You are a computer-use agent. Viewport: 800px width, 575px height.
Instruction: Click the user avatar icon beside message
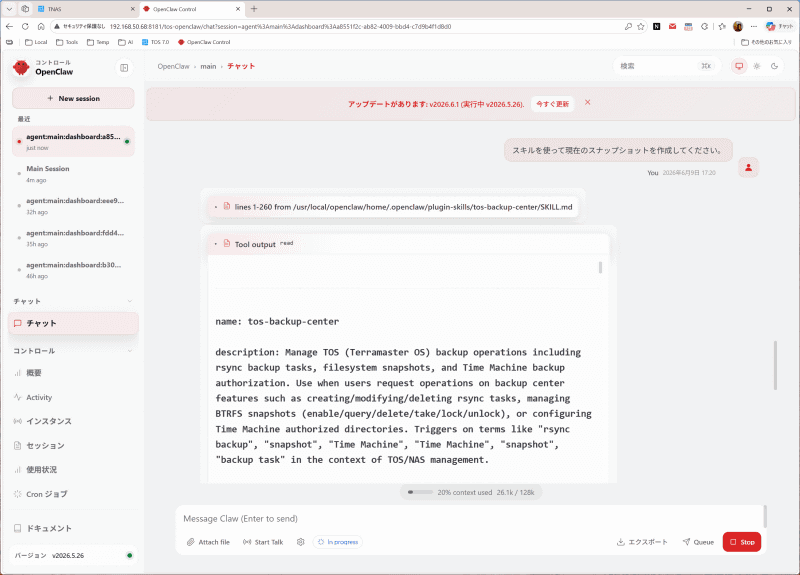click(748, 167)
